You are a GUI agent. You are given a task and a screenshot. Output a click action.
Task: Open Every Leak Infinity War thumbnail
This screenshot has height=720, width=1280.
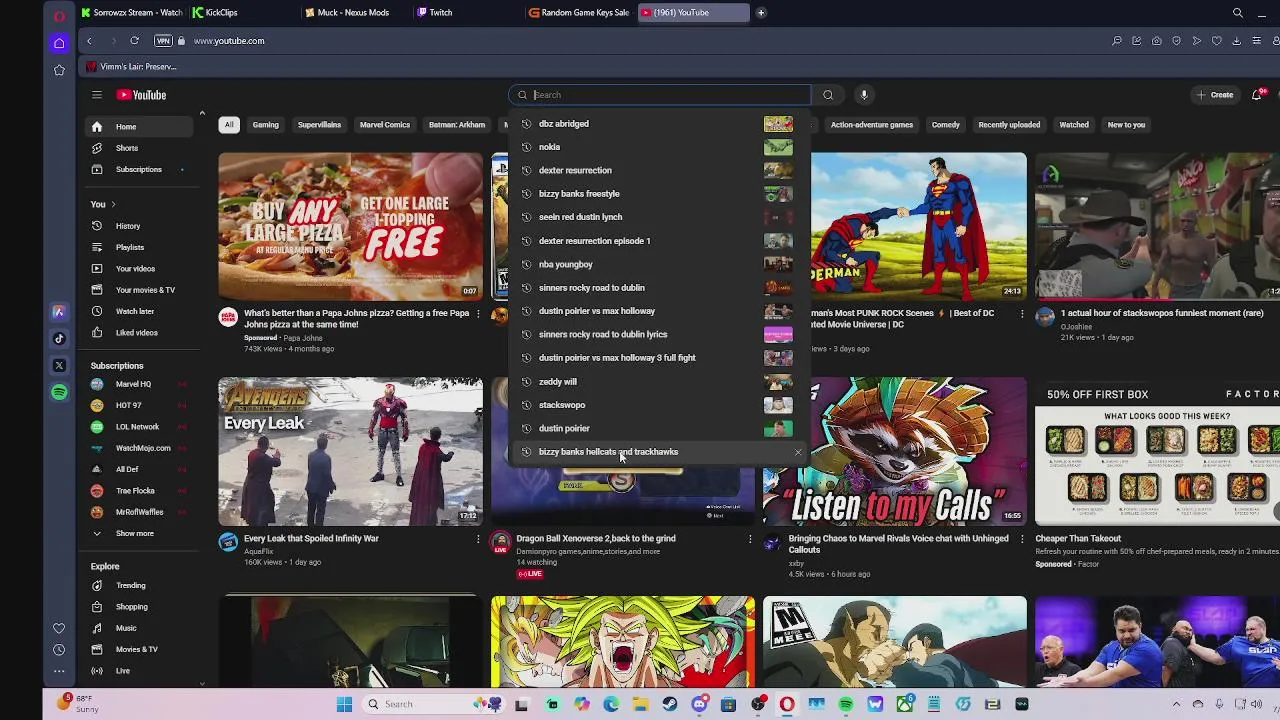coord(350,451)
